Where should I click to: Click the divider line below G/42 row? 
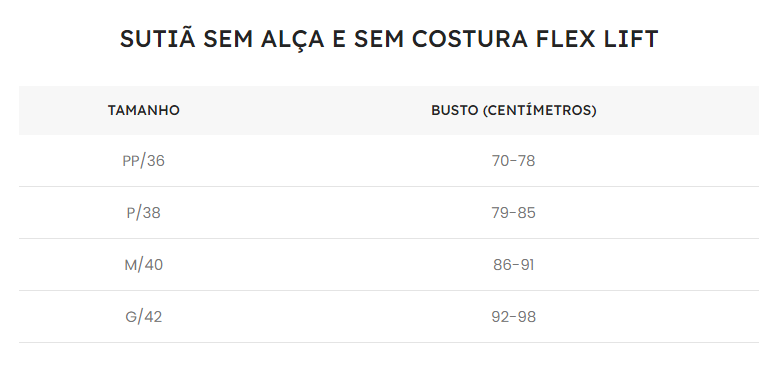click(x=389, y=342)
